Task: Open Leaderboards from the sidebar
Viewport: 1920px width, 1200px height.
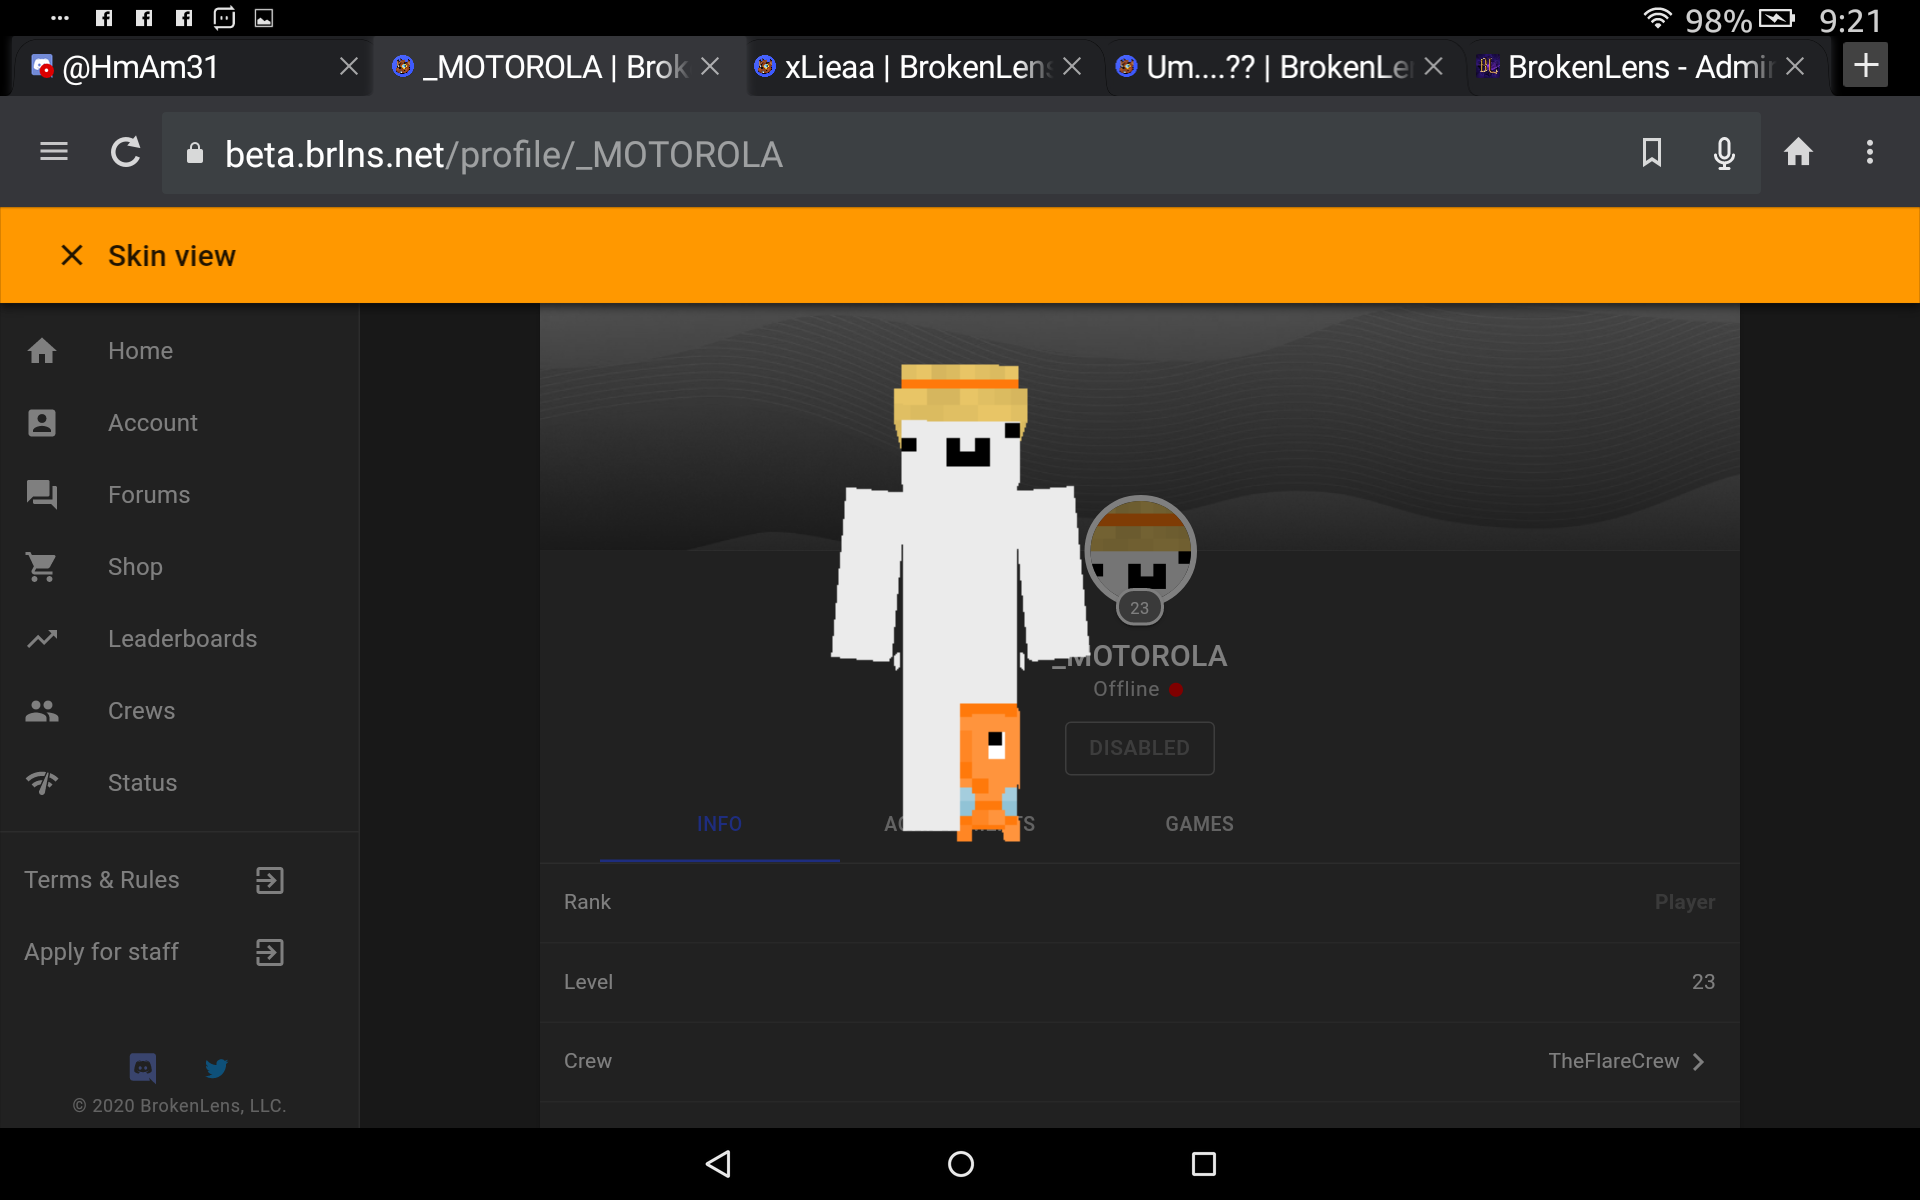Action: (x=182, y=639)
